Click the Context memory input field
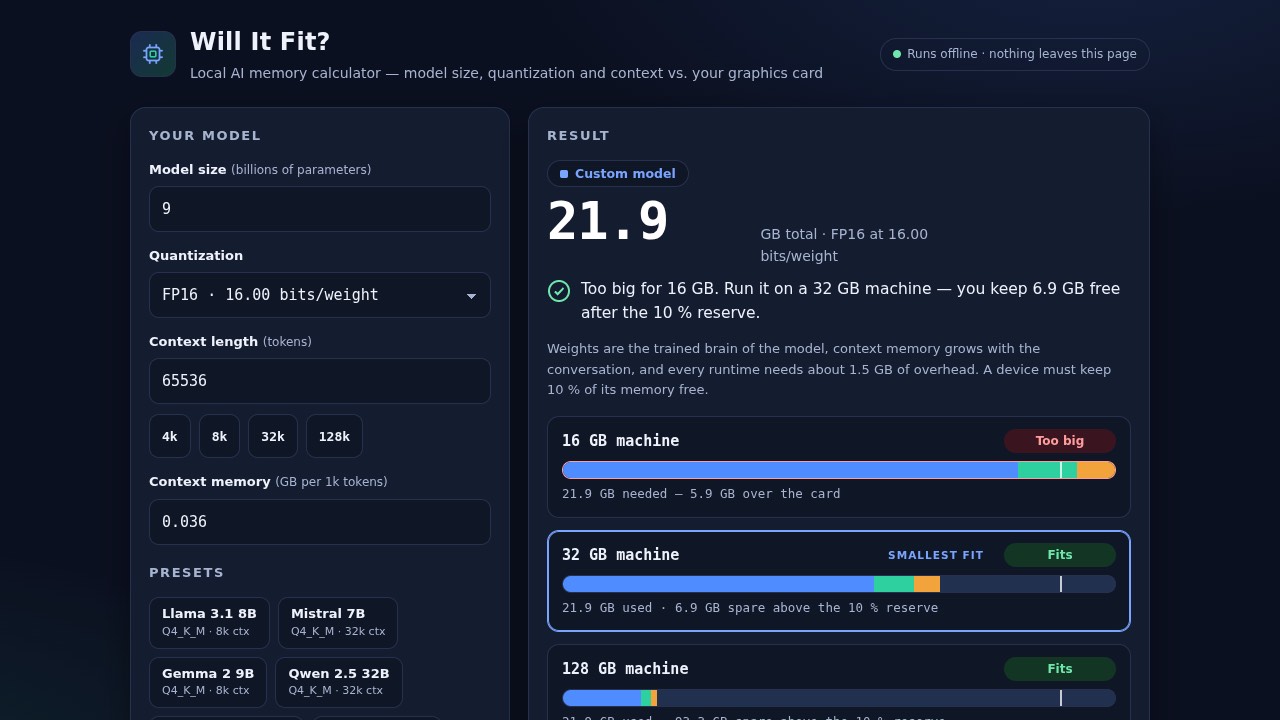 click(x=320, y=522)
